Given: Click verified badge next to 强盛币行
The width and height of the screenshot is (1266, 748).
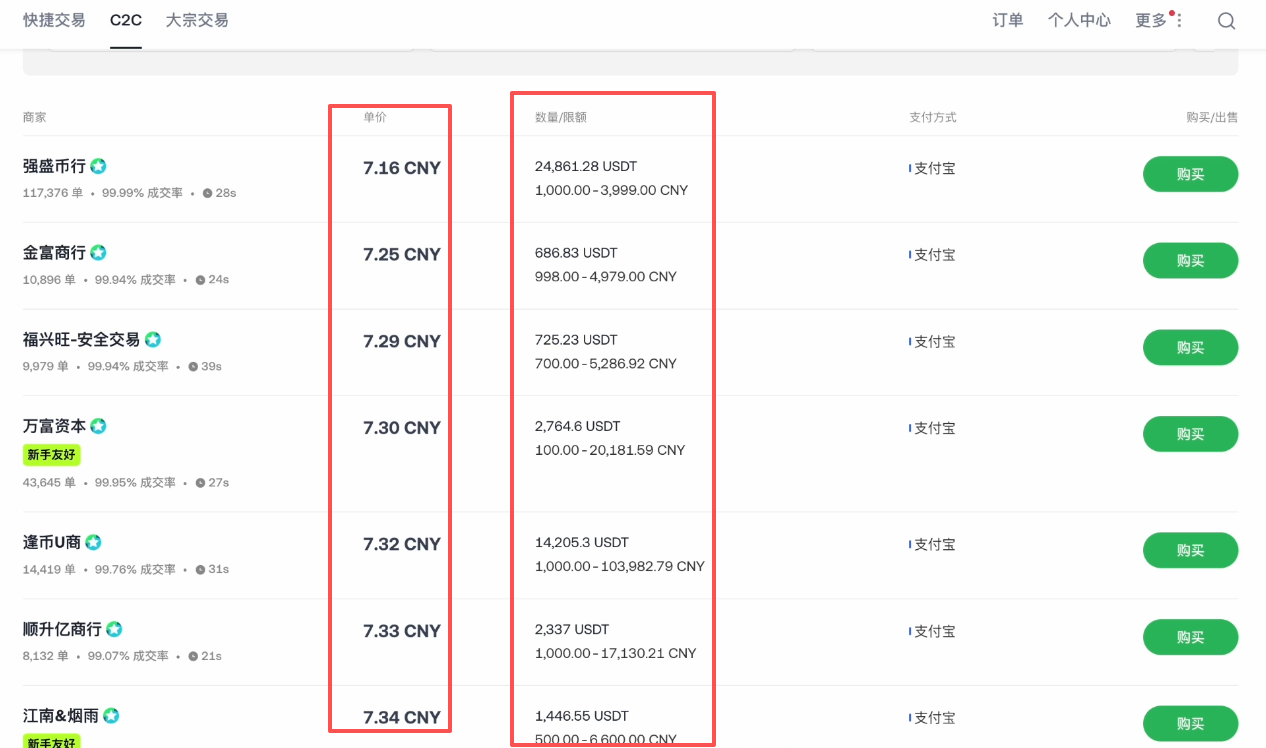Looking at the screenshot, I should coord(98,166).
